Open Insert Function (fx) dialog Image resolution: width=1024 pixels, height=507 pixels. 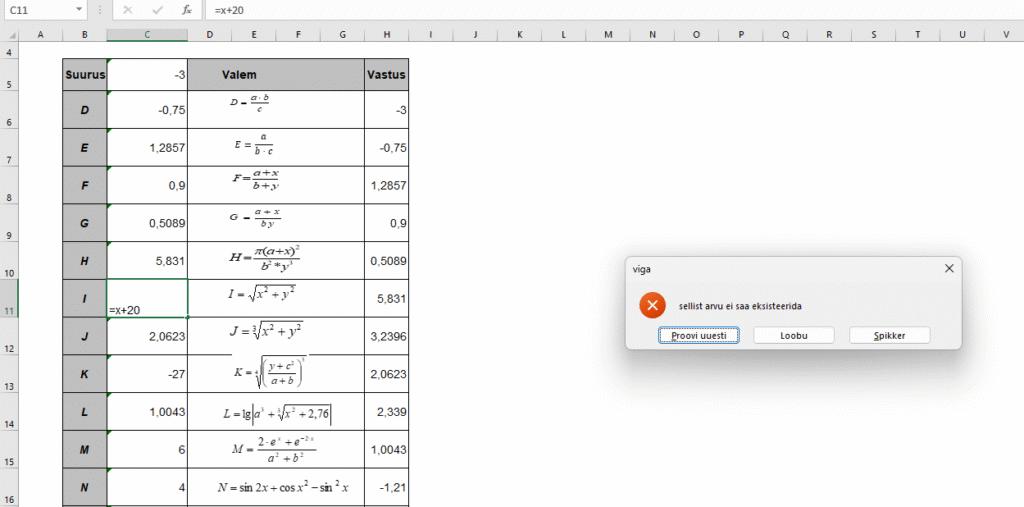point(186,10)
